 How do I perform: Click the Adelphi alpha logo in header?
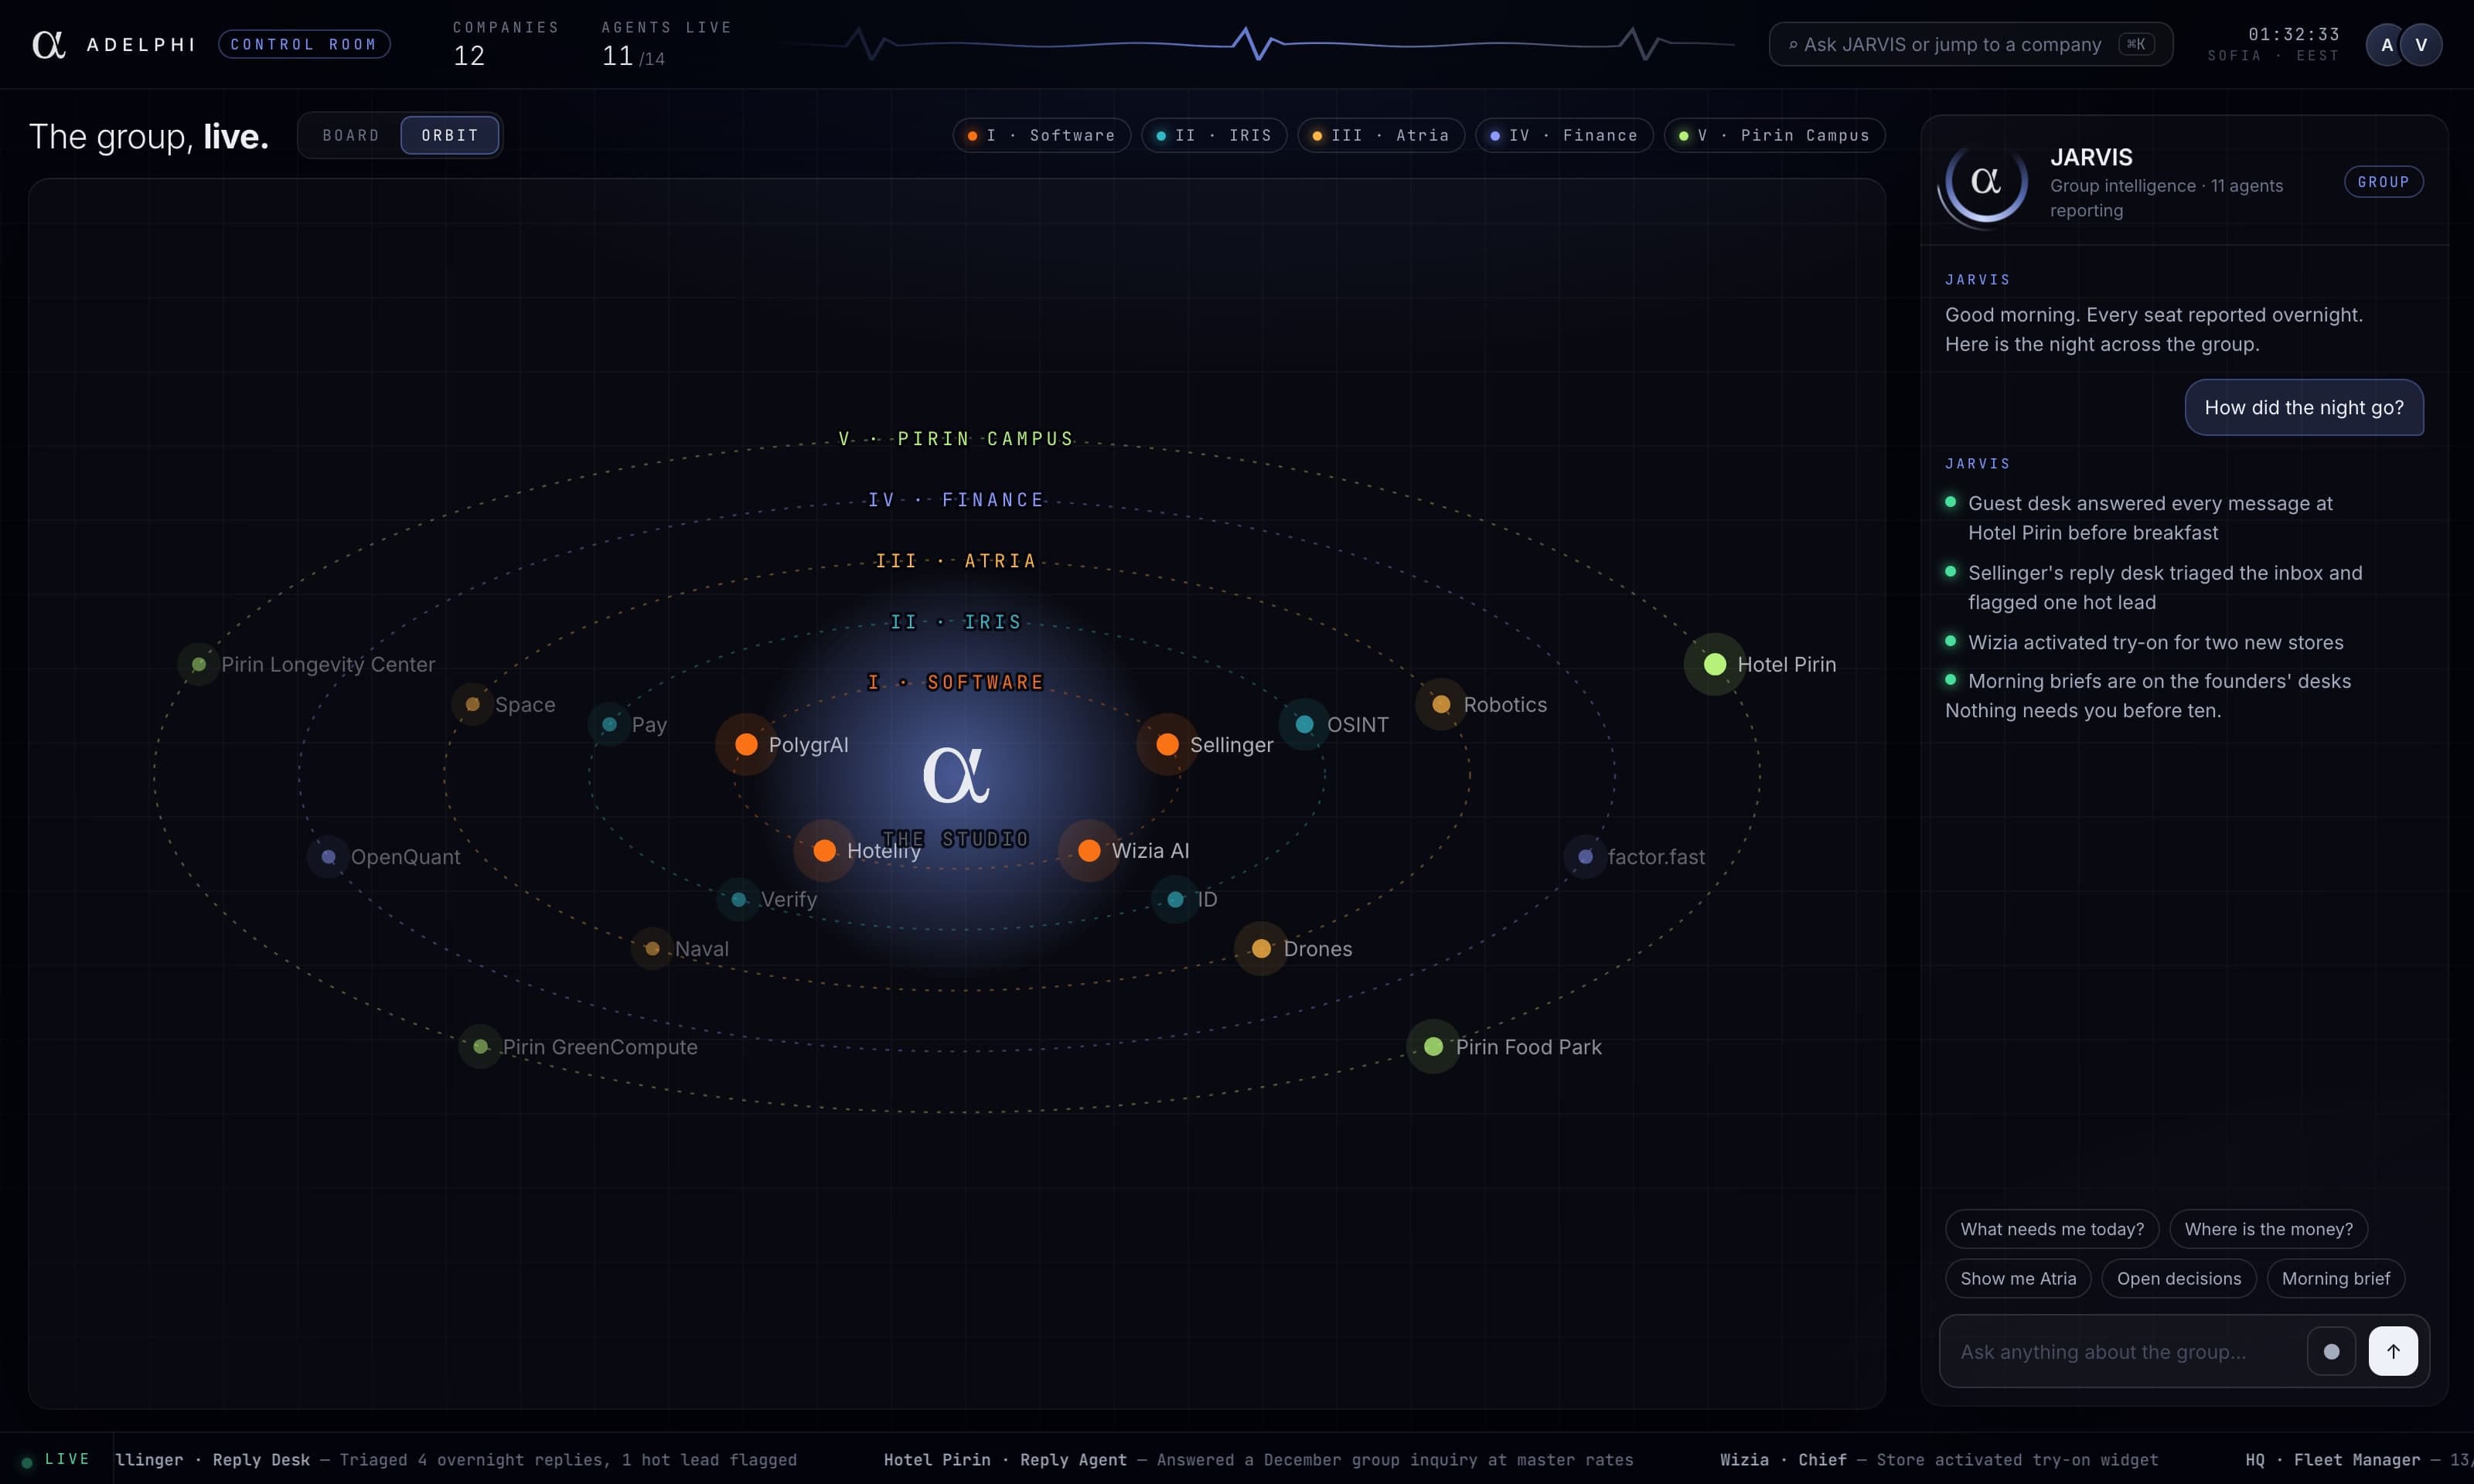click(x=49, y=44)
